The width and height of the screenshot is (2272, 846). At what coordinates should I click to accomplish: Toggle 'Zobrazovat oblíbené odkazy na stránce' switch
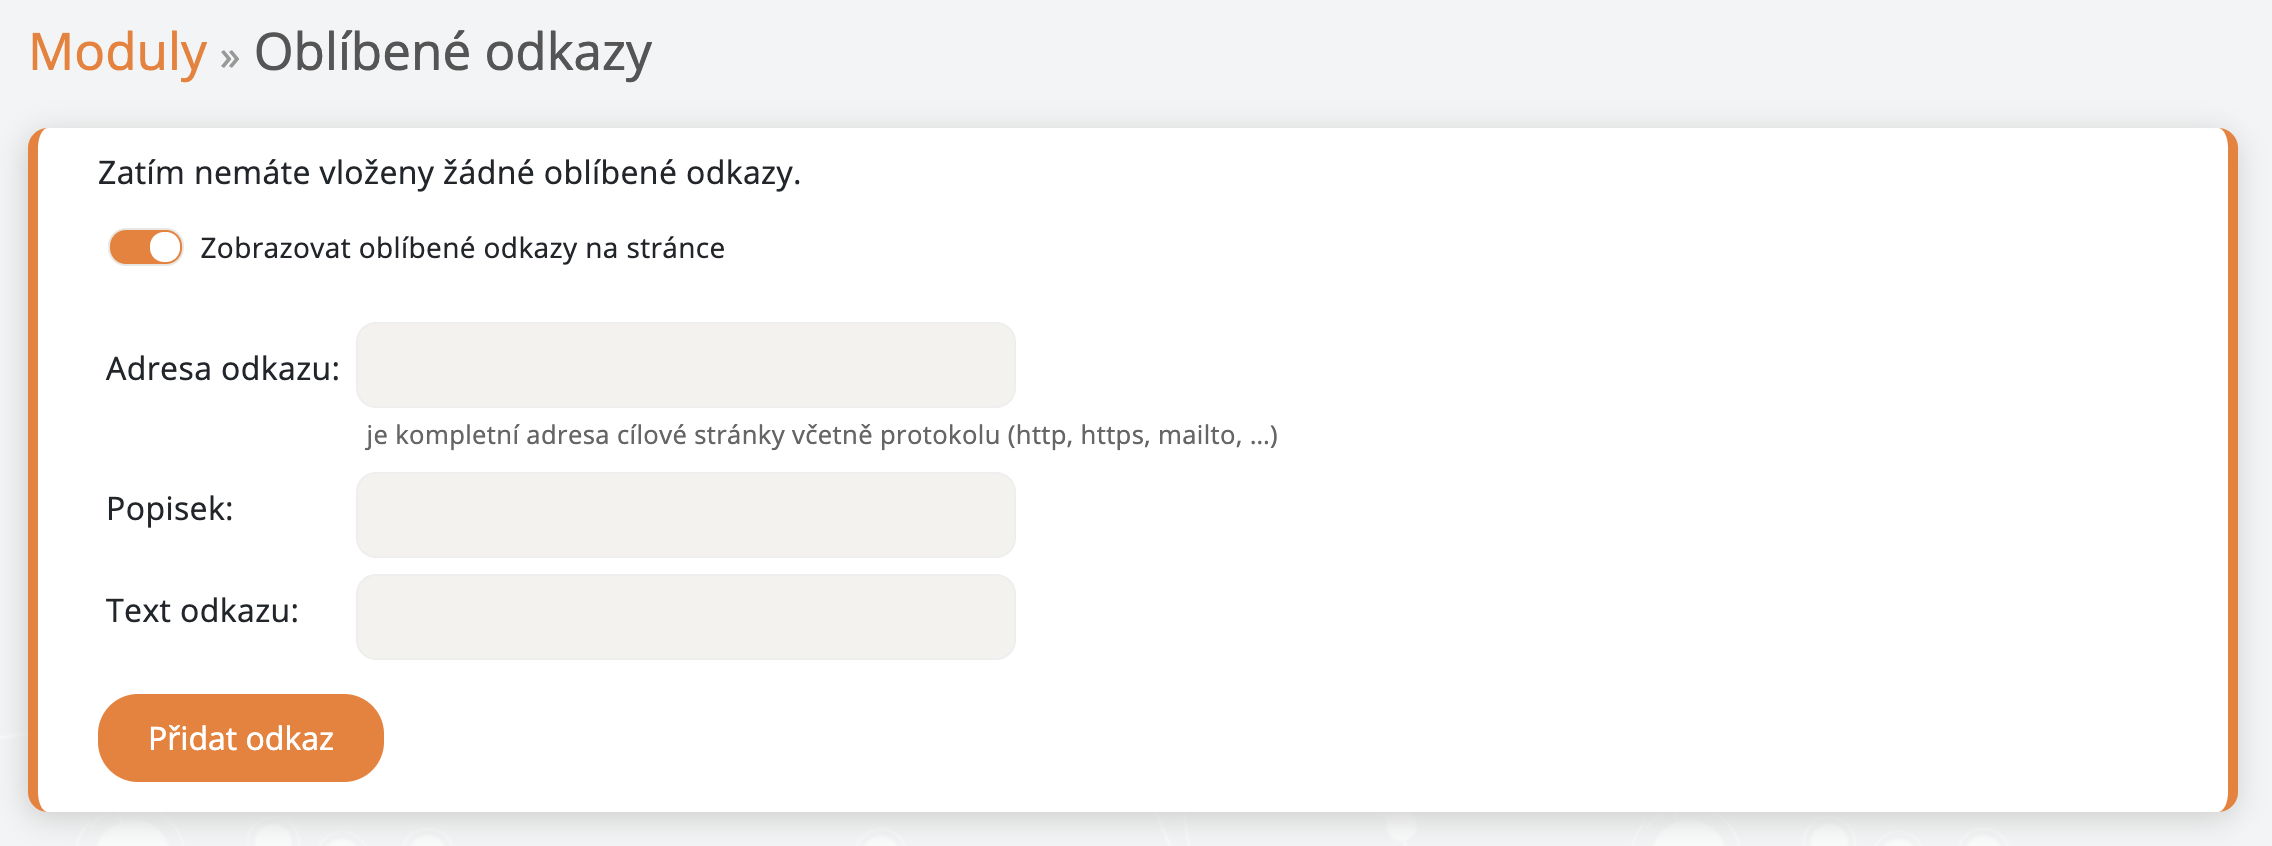point(144,247)
